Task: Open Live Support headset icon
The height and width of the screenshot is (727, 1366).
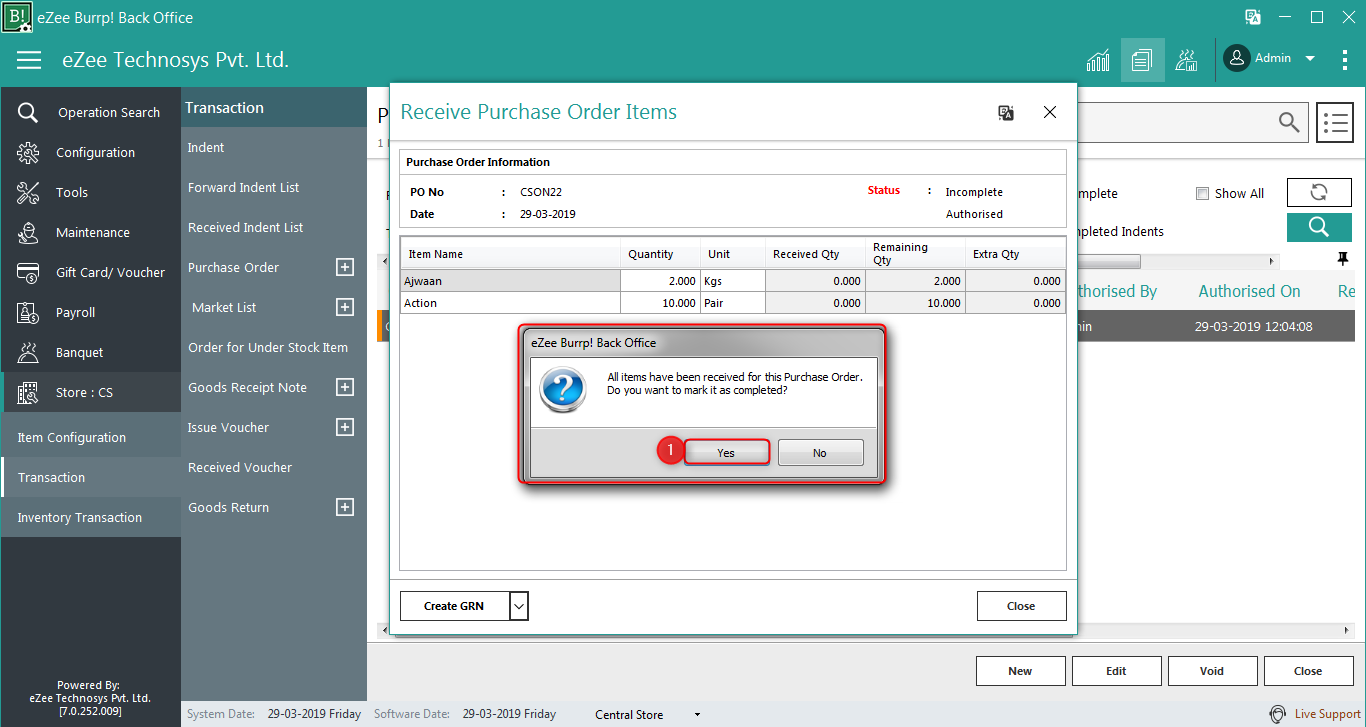Action: coord(1277,714)
